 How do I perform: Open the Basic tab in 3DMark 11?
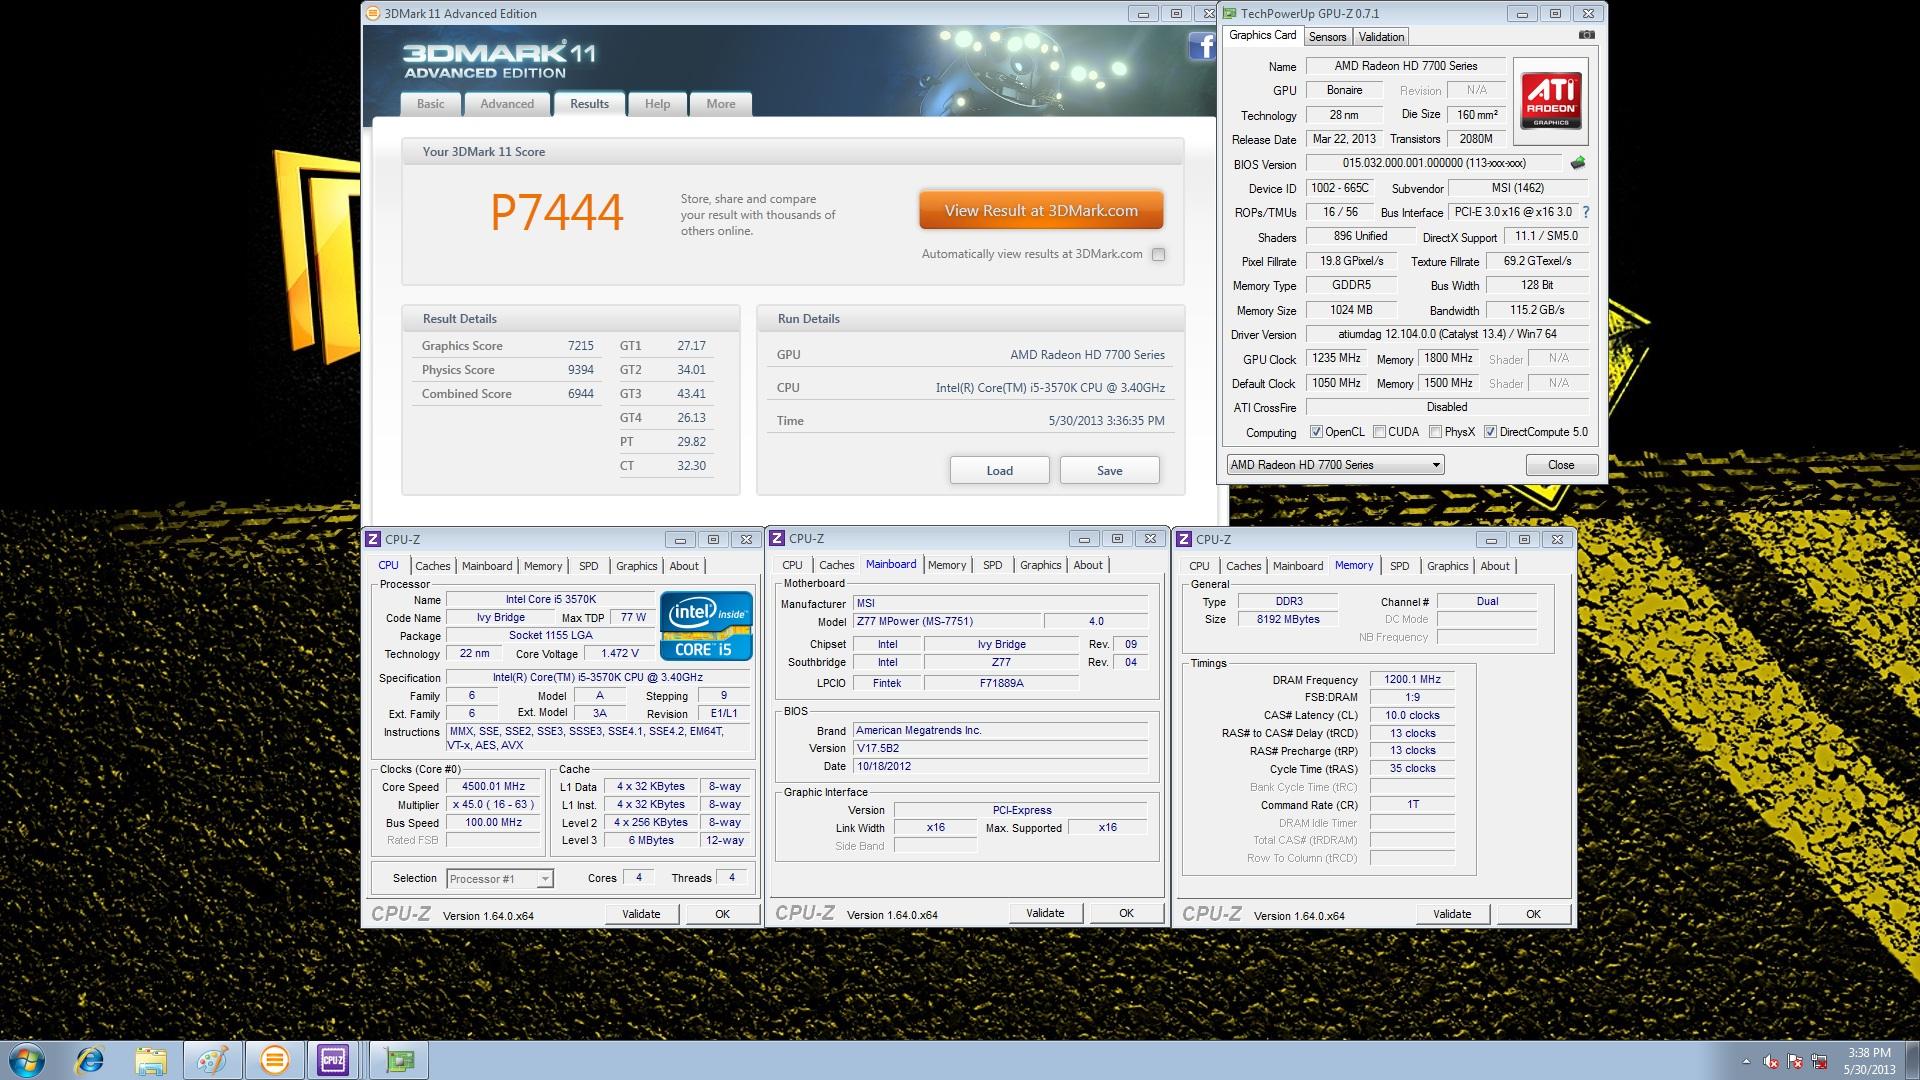coord(431,104)
